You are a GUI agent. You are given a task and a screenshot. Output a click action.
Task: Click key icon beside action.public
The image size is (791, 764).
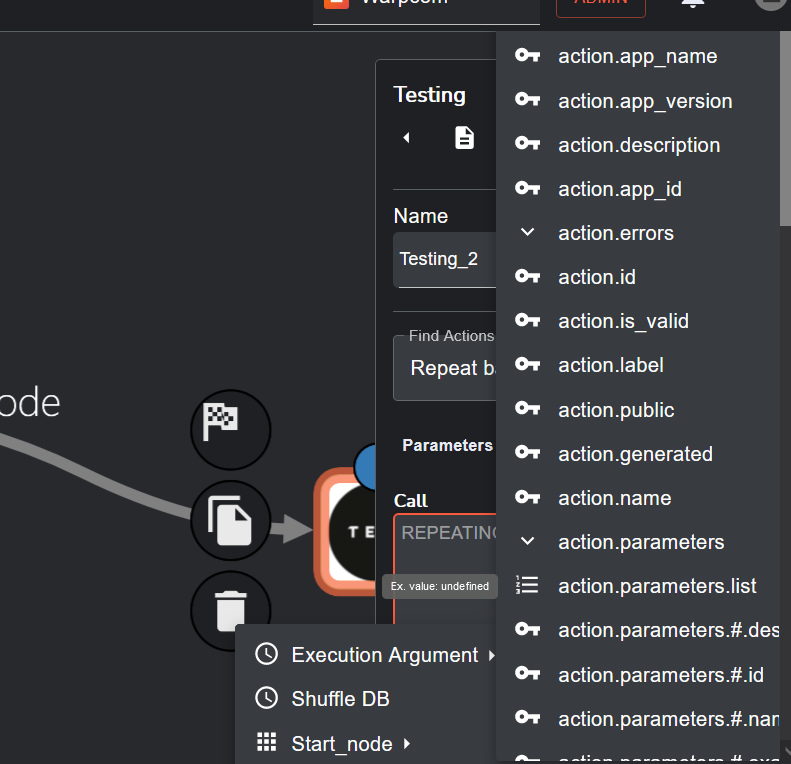click(x=527, y=408)
